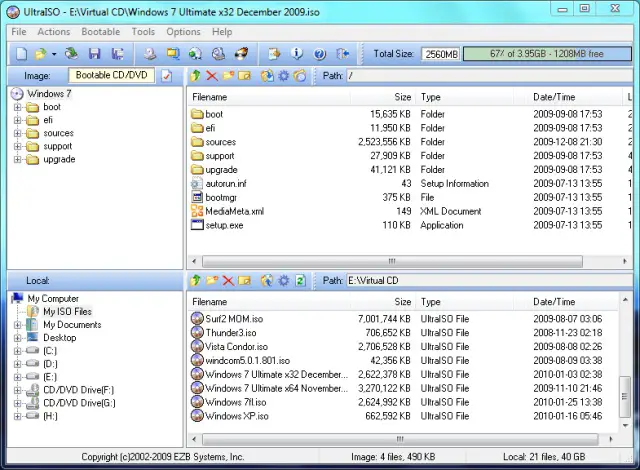Viewport: 640px width, 470px height.
Task: Click the image file list horizontal scrollbar
Action: pos(392,261)
